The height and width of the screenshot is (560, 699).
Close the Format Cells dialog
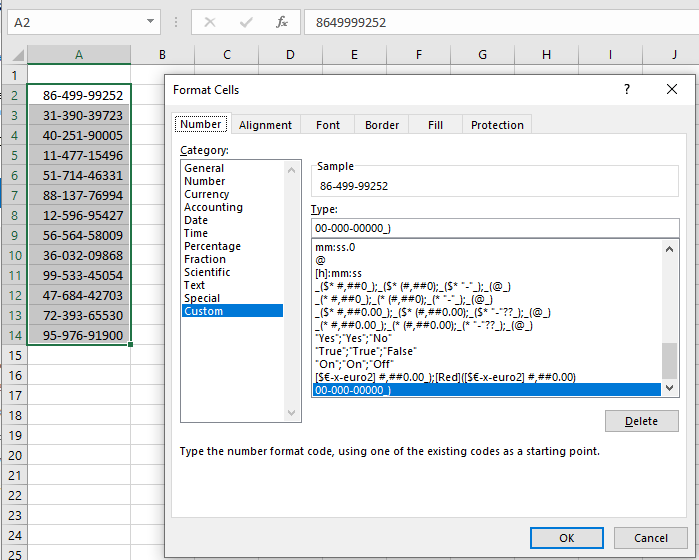672,89
